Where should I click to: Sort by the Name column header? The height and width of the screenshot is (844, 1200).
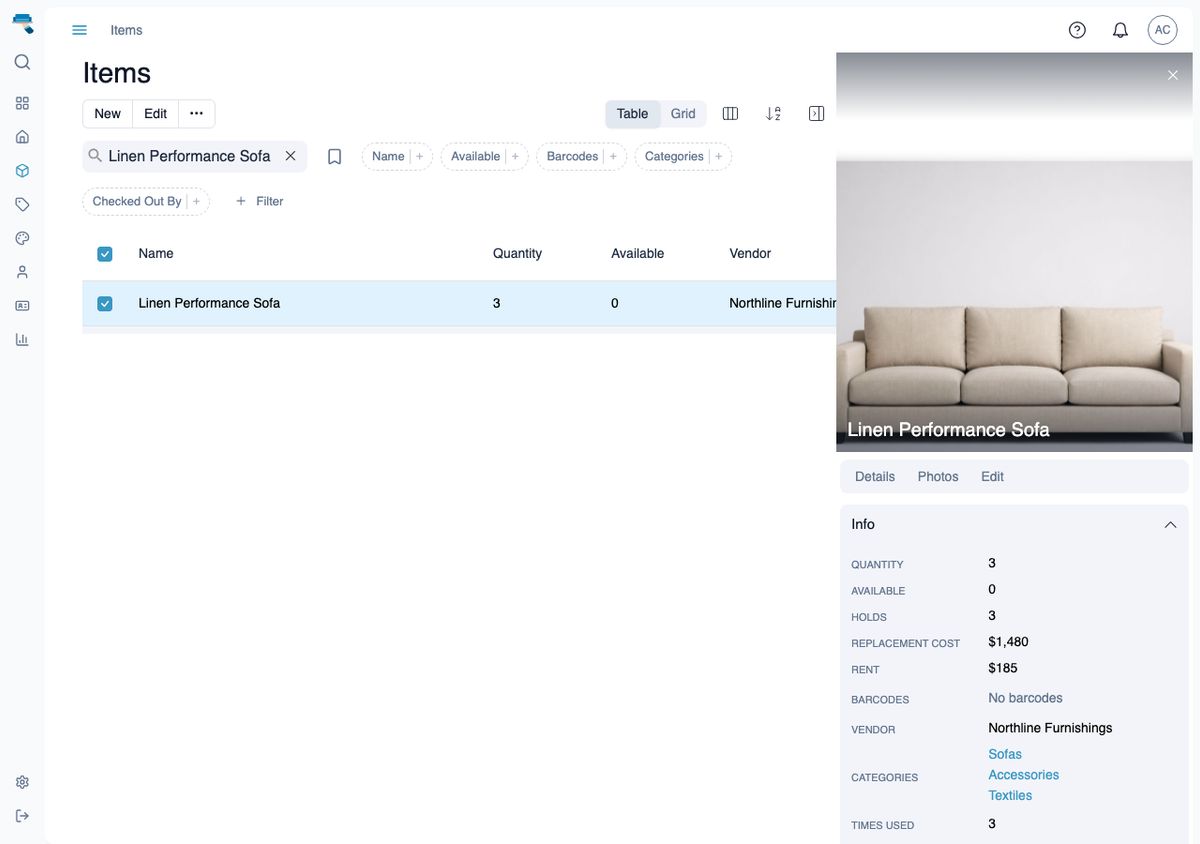(x=156, y=254)
